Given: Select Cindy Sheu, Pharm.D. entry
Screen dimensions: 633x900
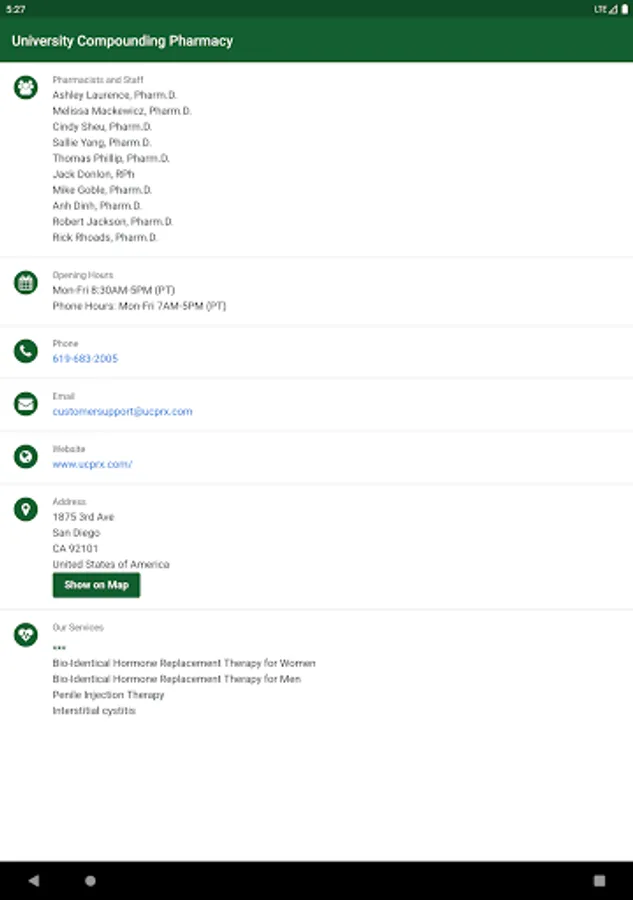Looking at the screenshot, I should (x=102, y=127).
